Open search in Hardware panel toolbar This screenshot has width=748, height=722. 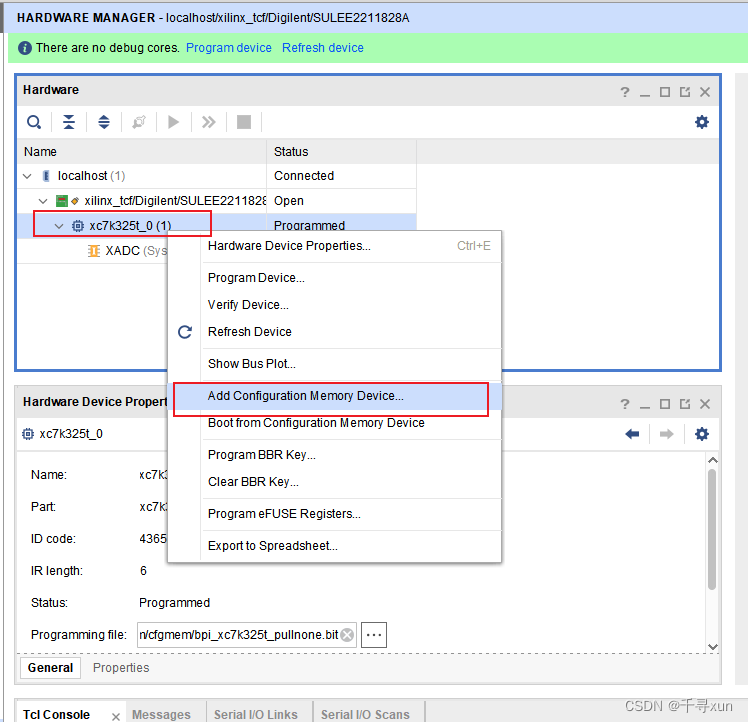click(34, 122)
